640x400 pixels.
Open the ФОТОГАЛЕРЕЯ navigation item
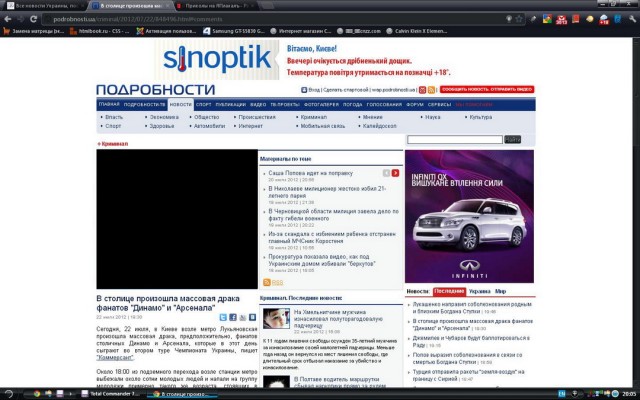coord(321,104)
